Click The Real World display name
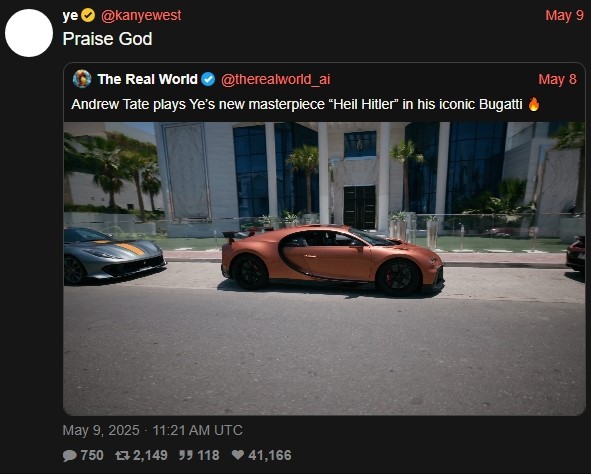This screenshot has width=591, height=474. click(x=147, y=80)
